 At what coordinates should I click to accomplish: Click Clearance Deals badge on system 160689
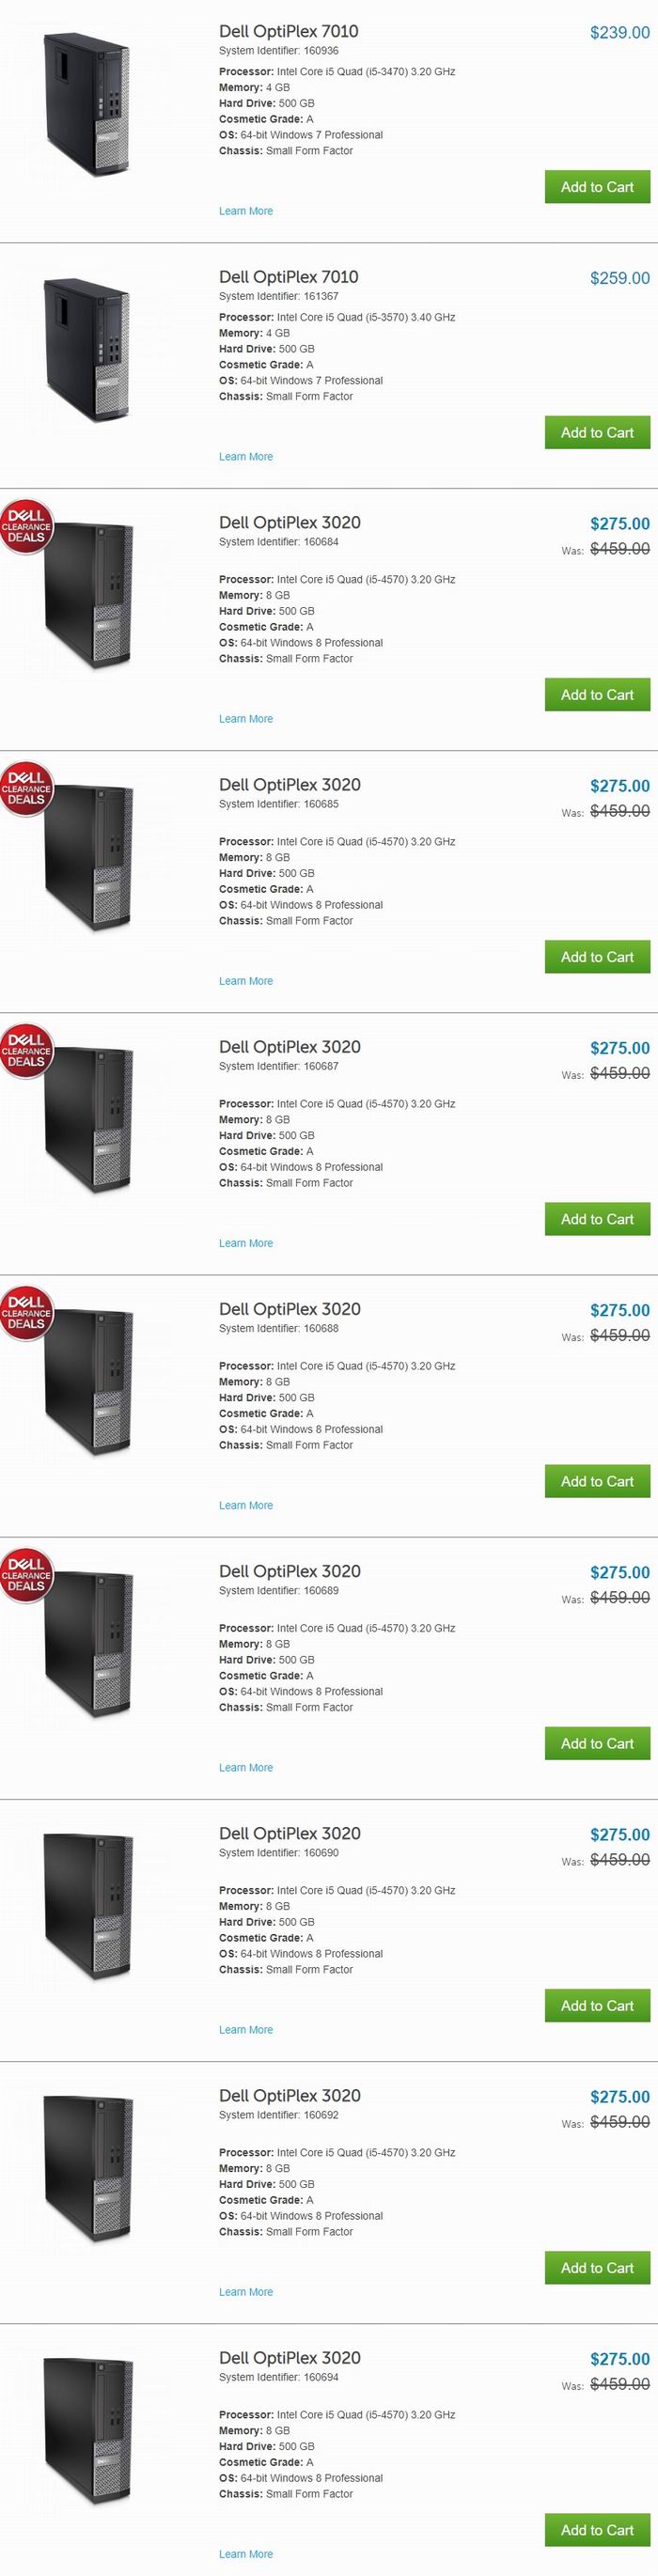[x=25, y=1574]
